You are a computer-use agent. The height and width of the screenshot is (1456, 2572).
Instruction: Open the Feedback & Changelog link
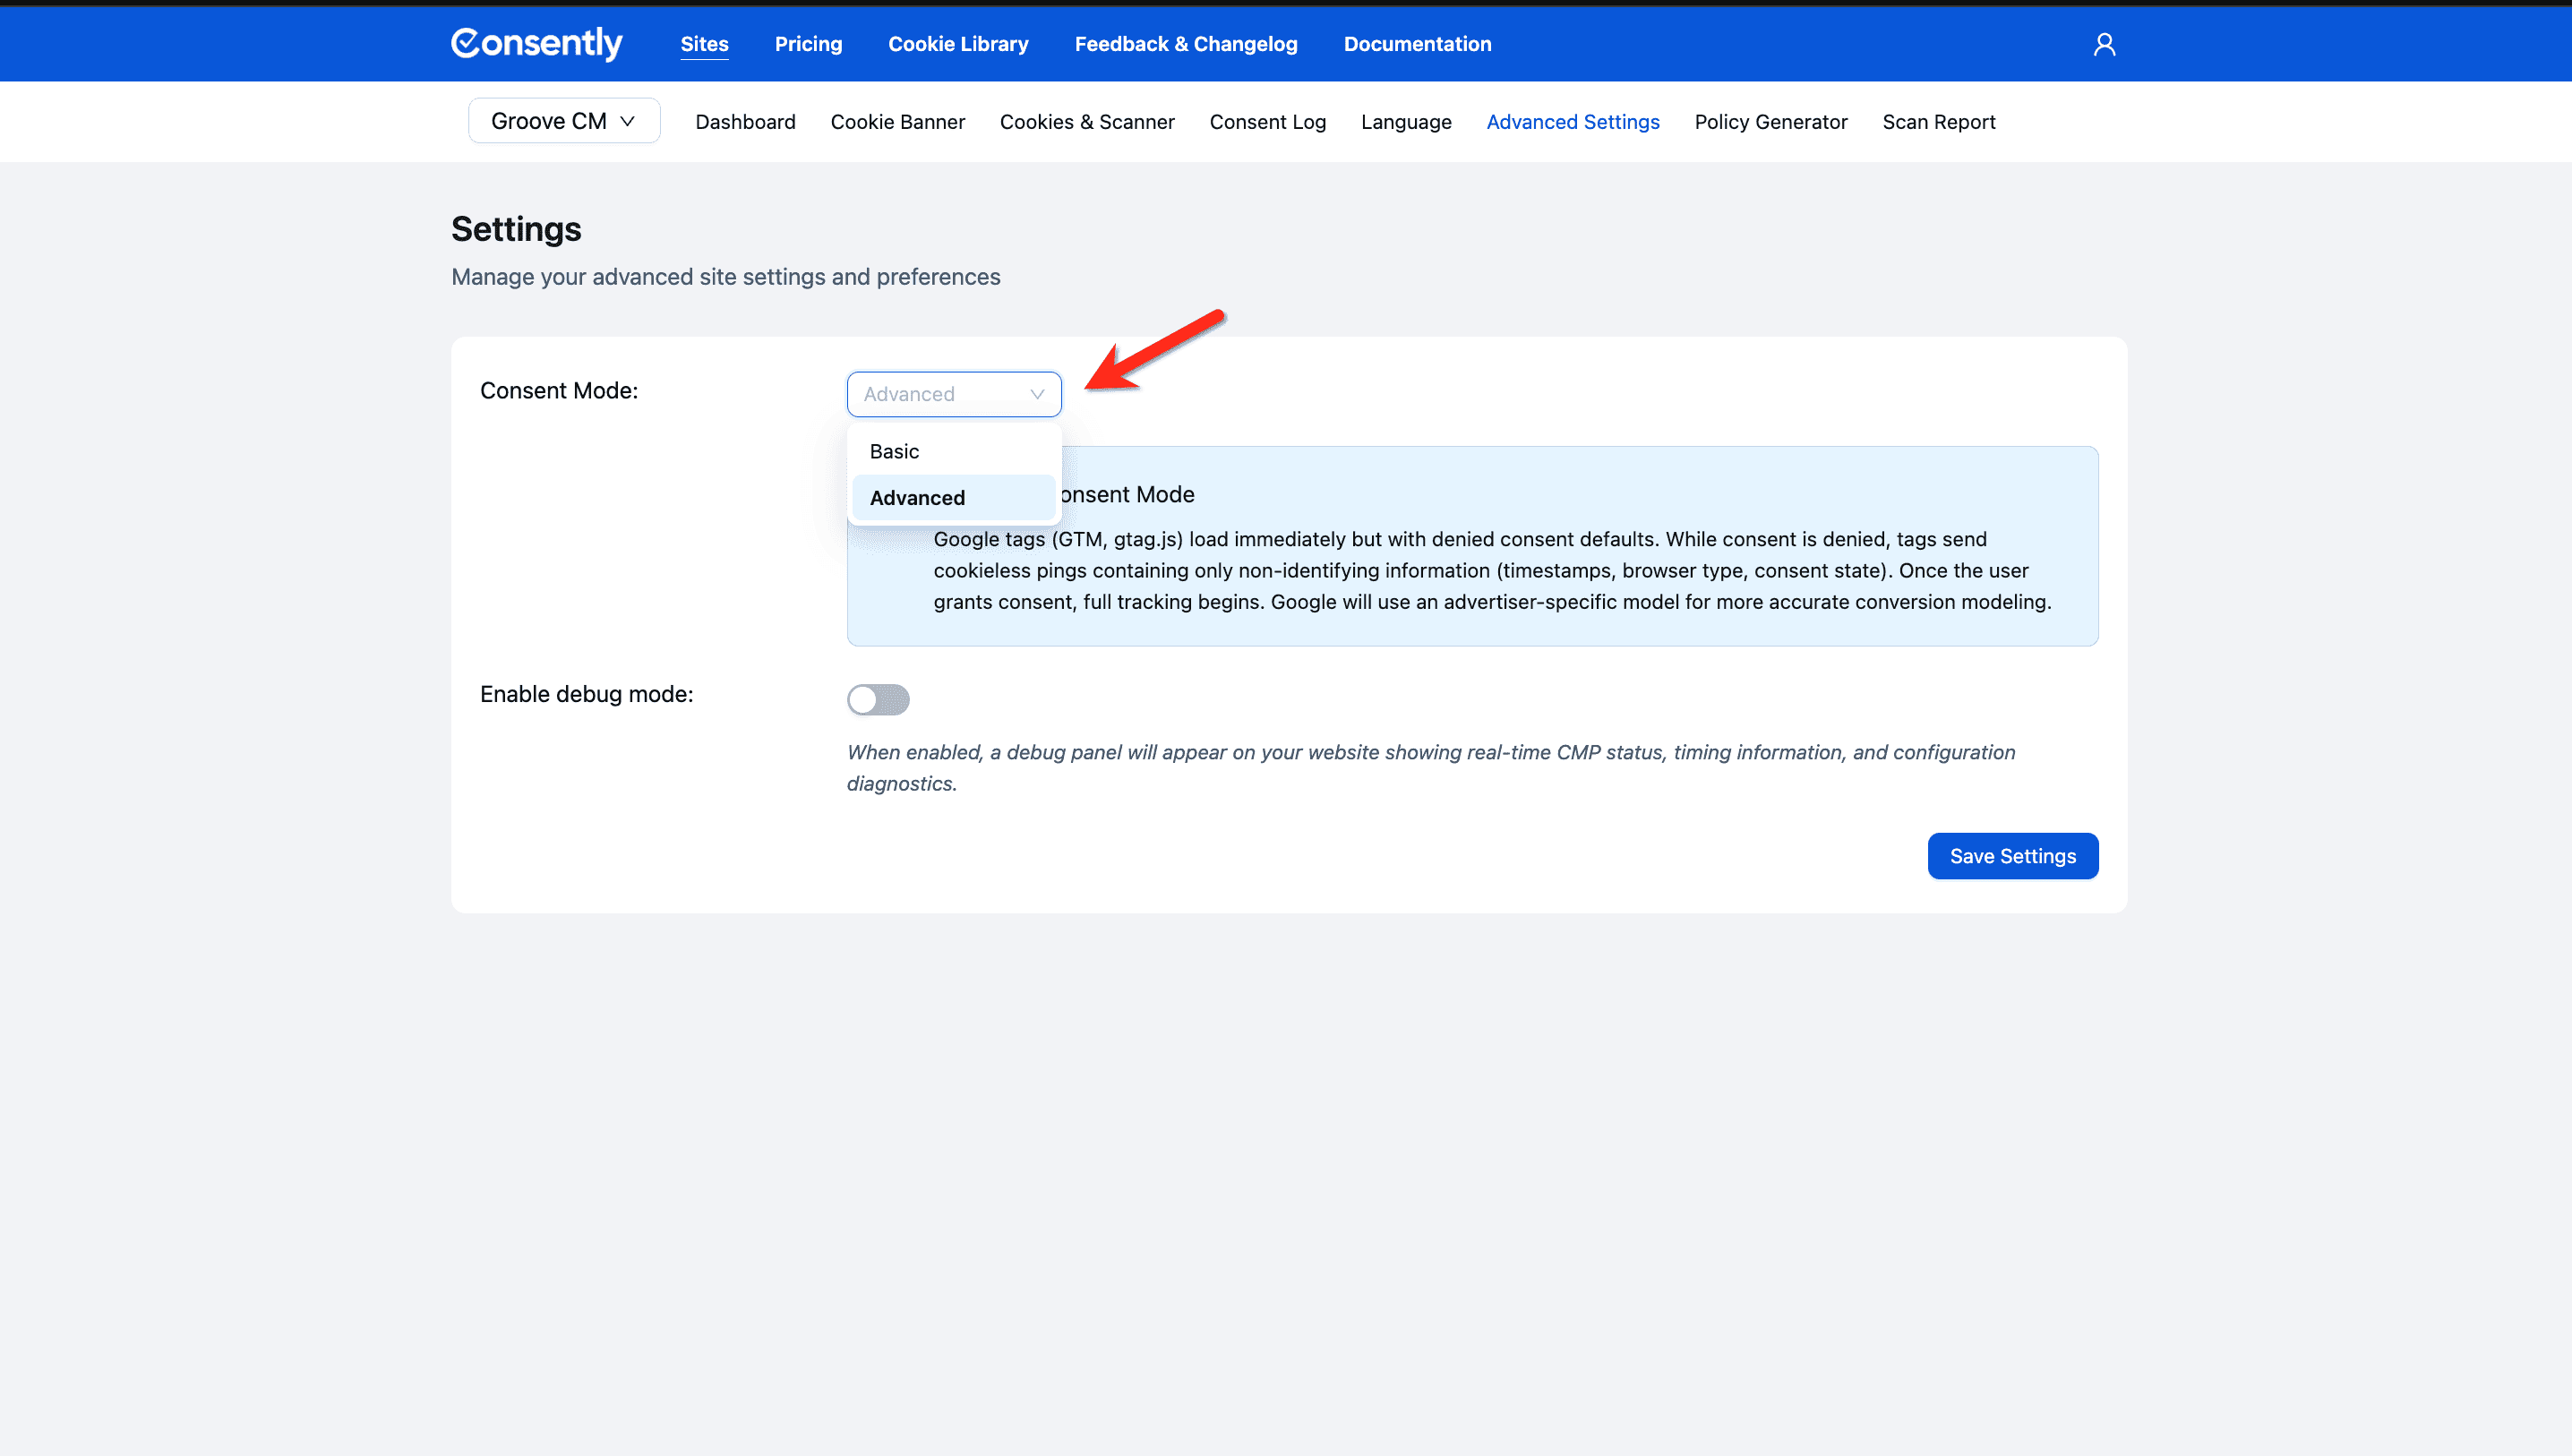pos(1185,44)
